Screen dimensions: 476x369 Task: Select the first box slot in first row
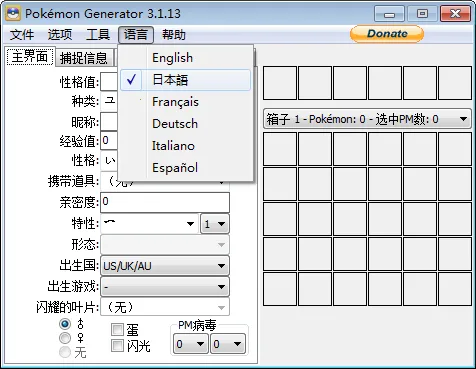pos(280,149)
